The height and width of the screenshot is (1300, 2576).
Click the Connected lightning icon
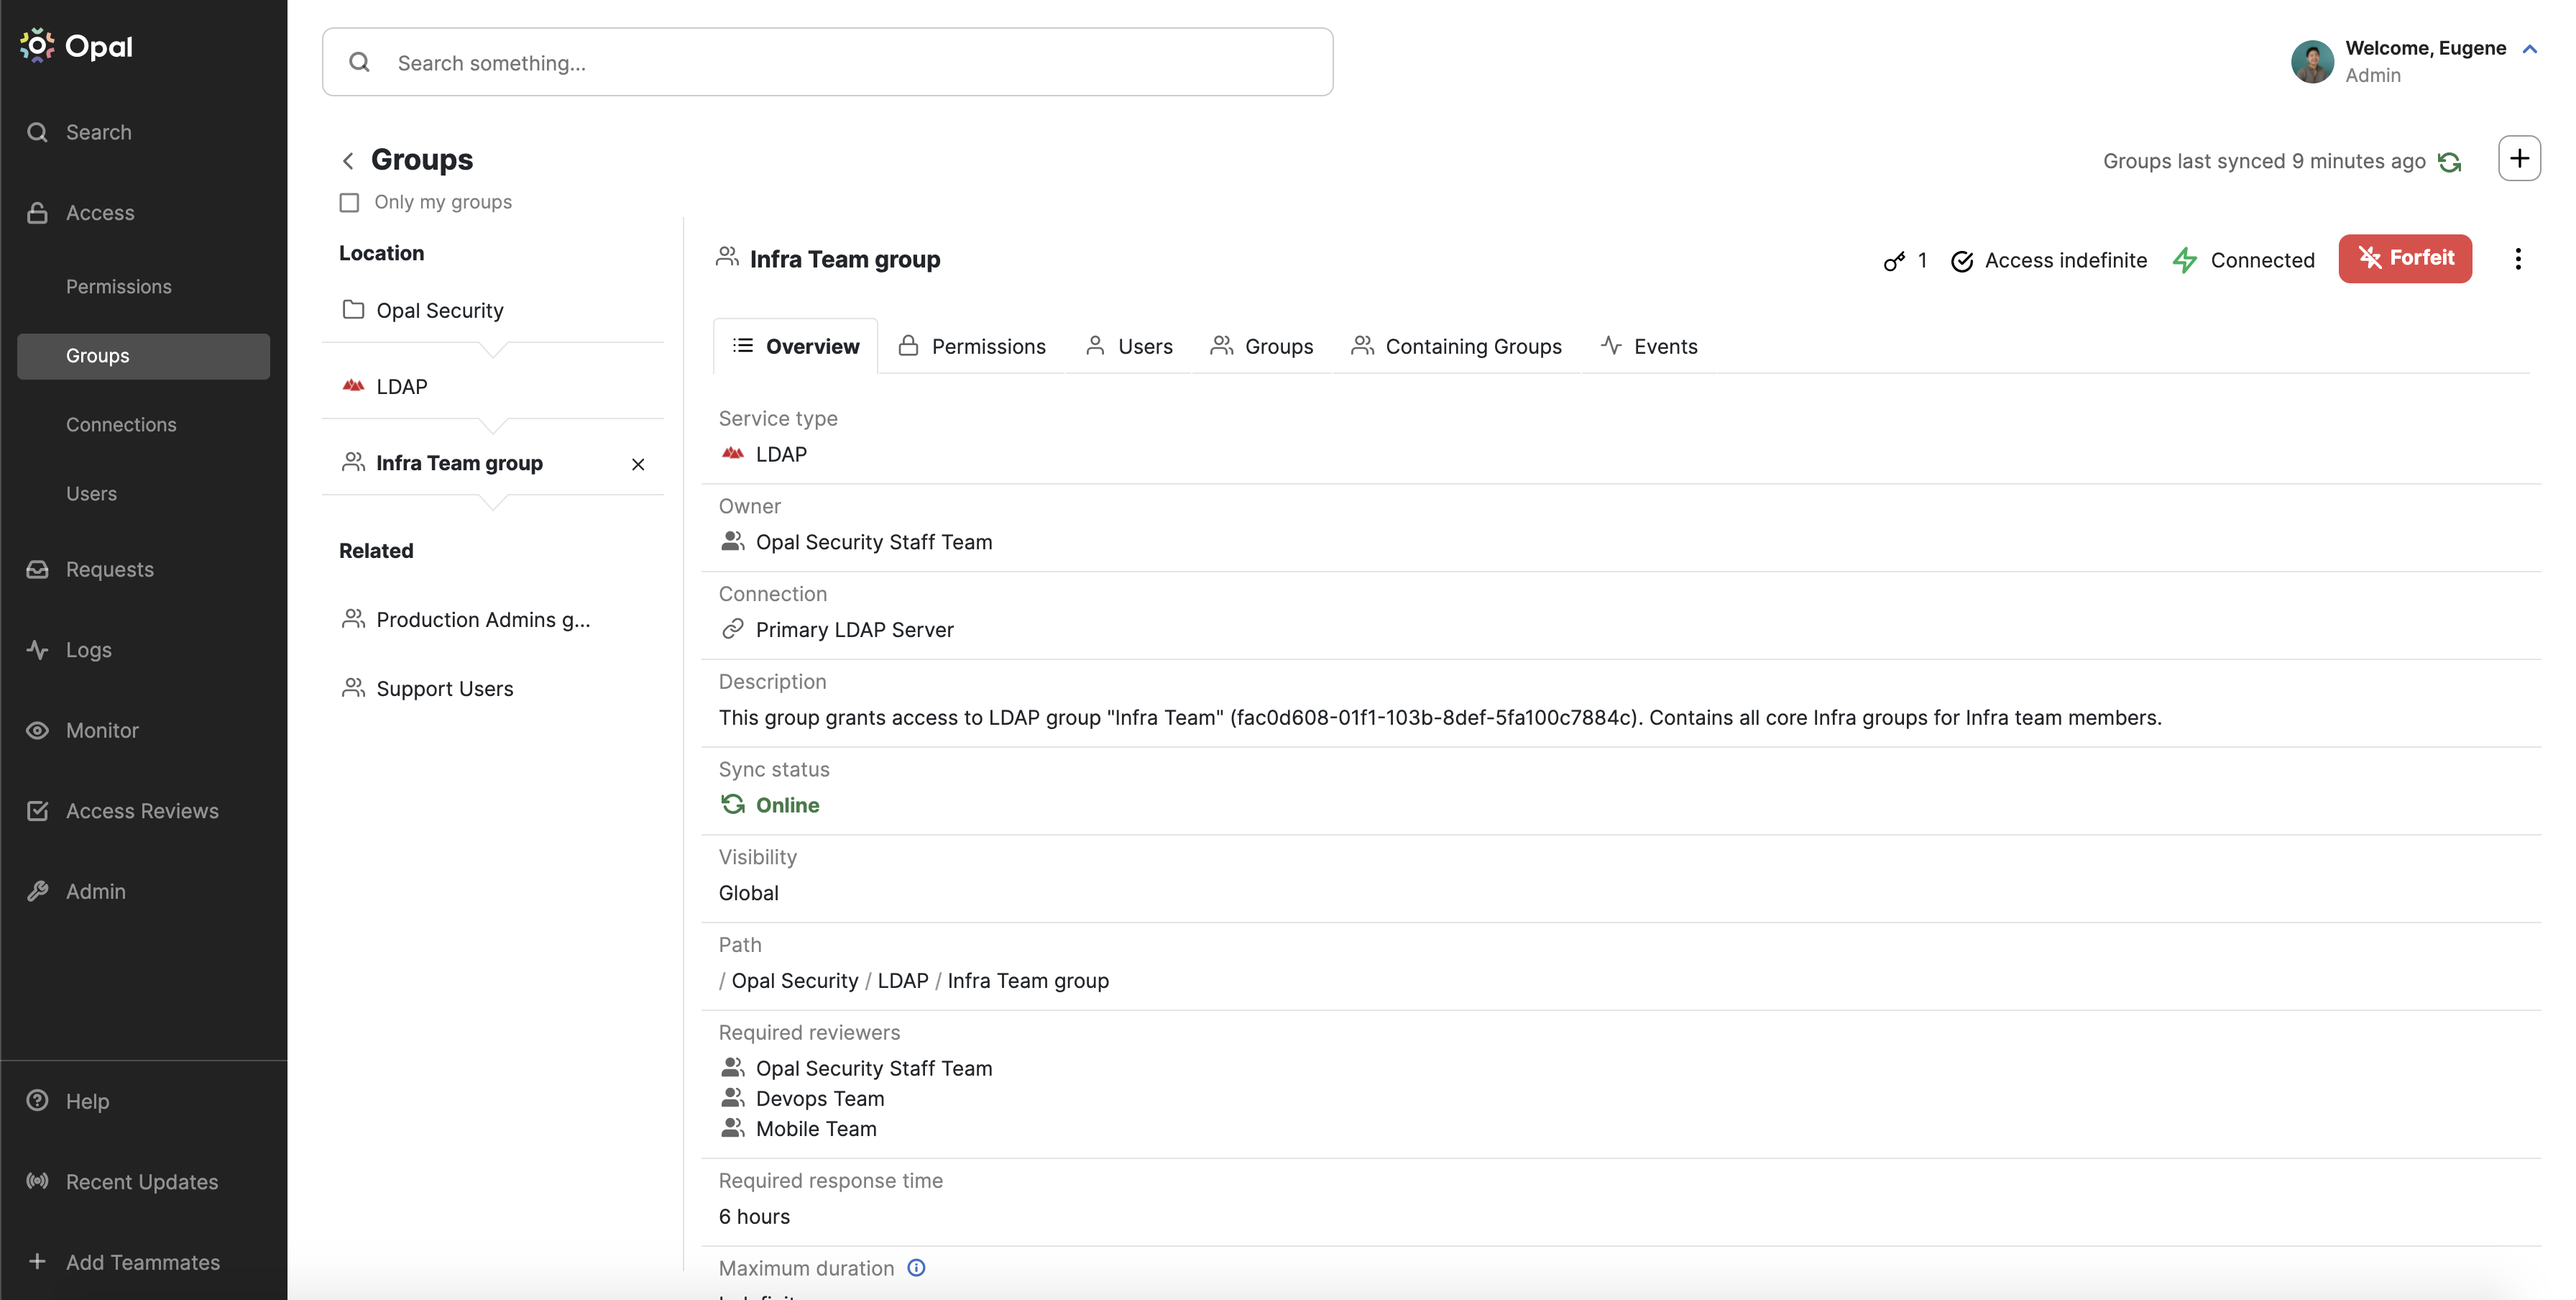click(x=2185, y=261)
